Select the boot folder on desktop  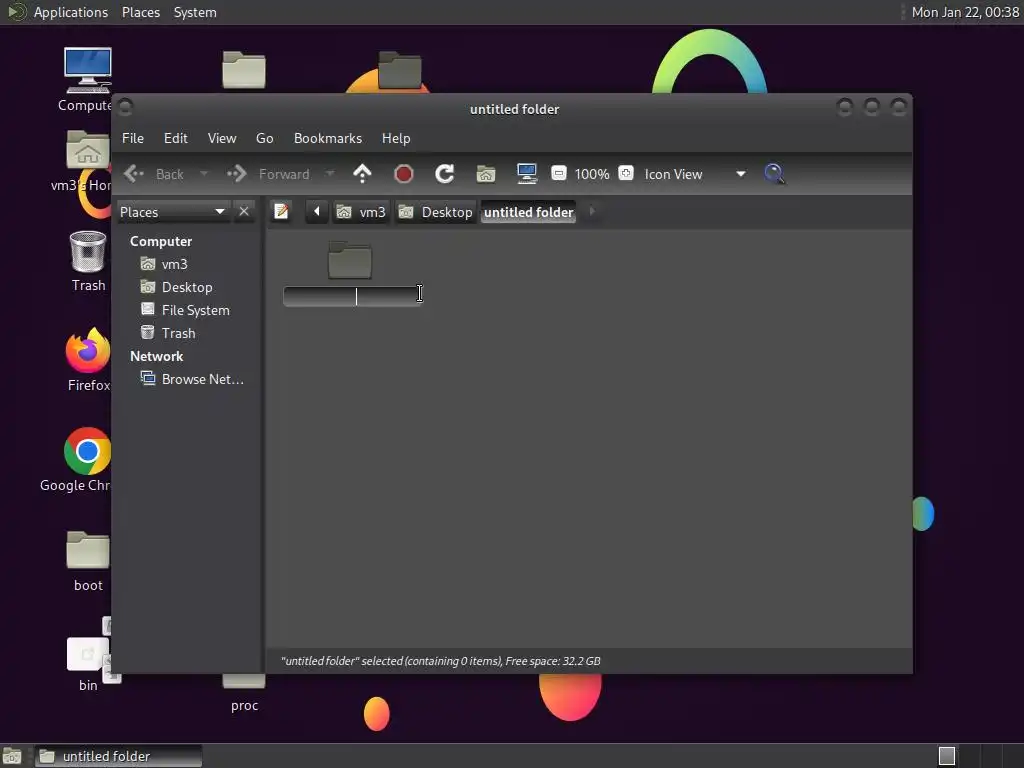(88, 550)
